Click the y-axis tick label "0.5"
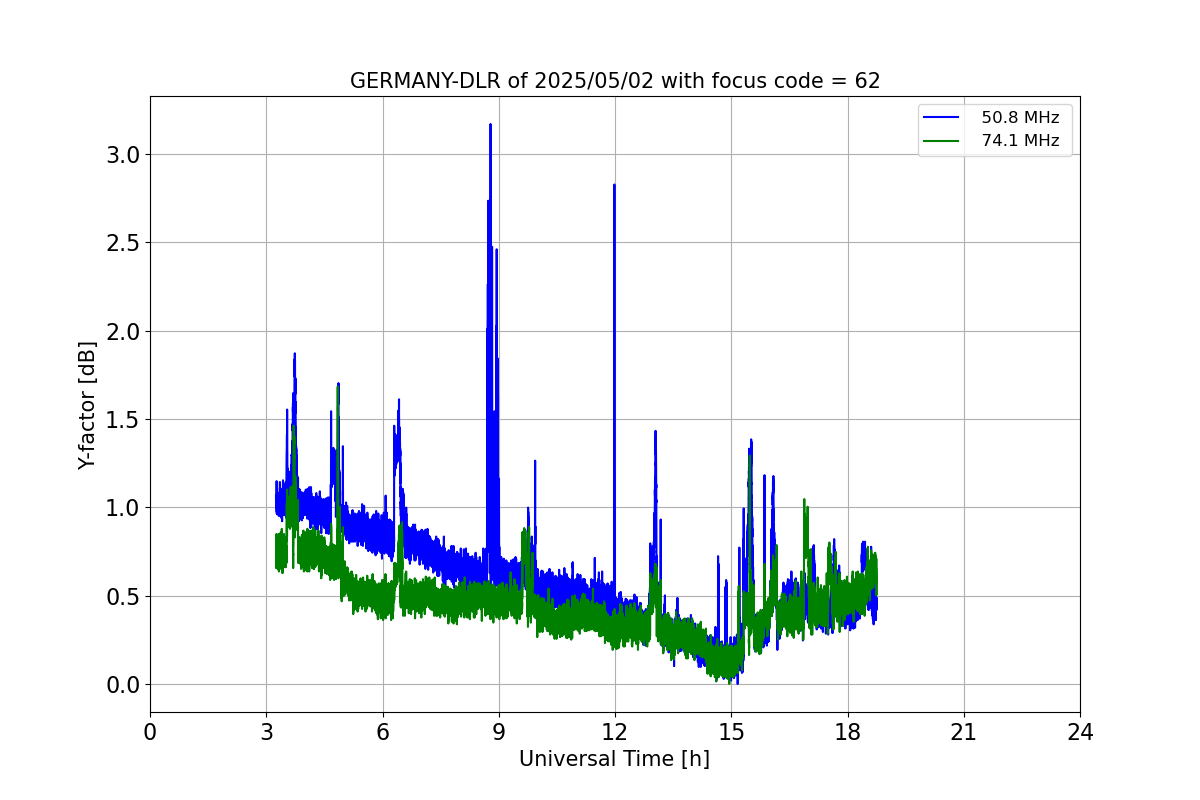1200x800 pixels. click(124, 597)
